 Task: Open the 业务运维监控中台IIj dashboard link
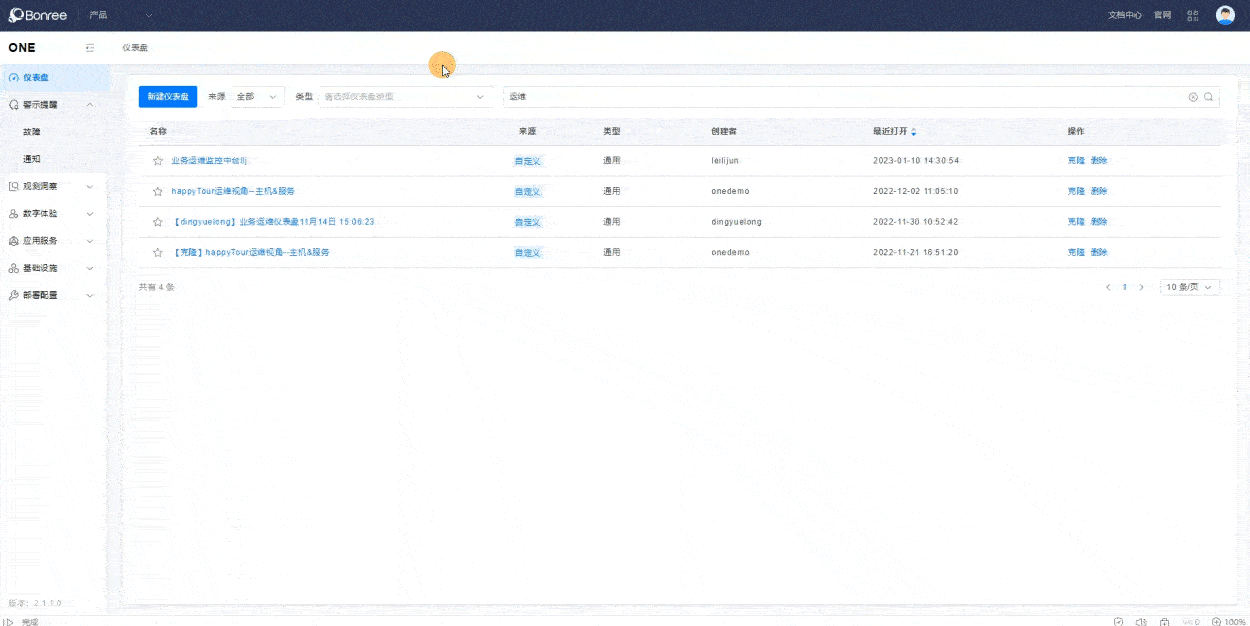209,161
